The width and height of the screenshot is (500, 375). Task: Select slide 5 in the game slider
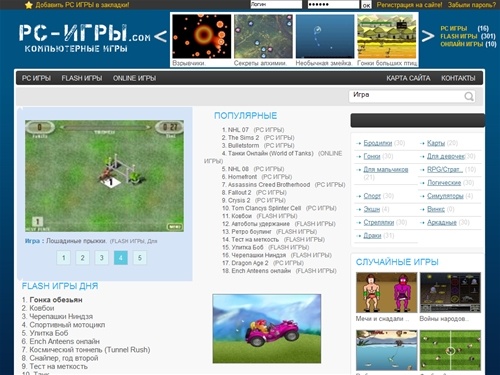[x=140, y=258]
